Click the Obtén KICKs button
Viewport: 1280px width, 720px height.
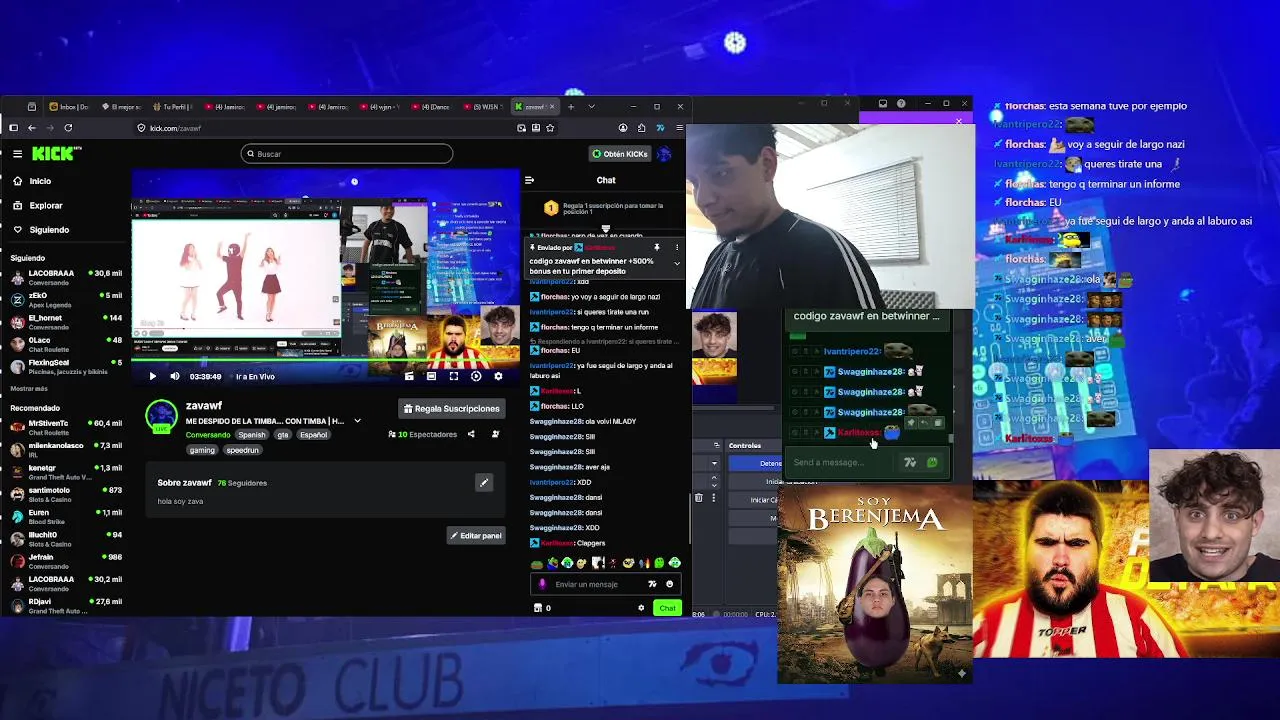(x=620, y=154)
